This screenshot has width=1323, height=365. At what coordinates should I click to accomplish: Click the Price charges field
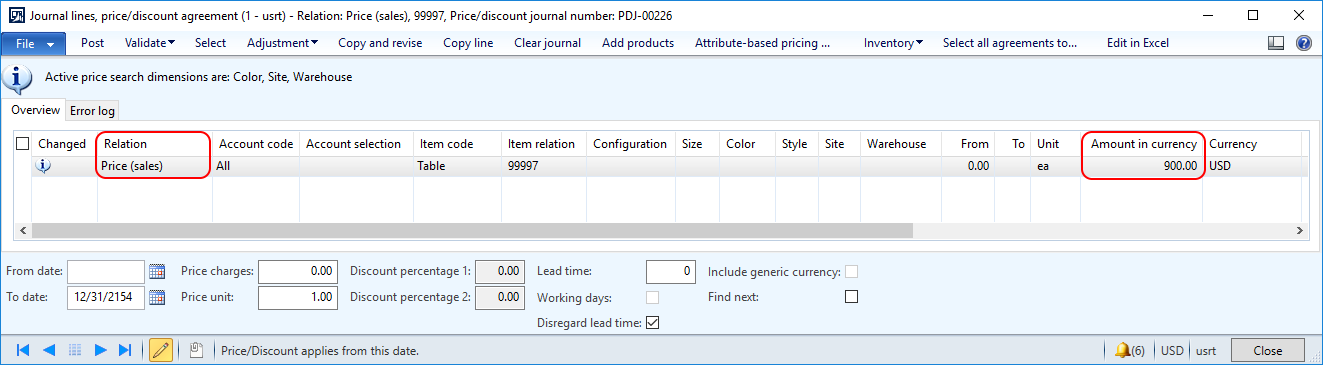point(298,271)
